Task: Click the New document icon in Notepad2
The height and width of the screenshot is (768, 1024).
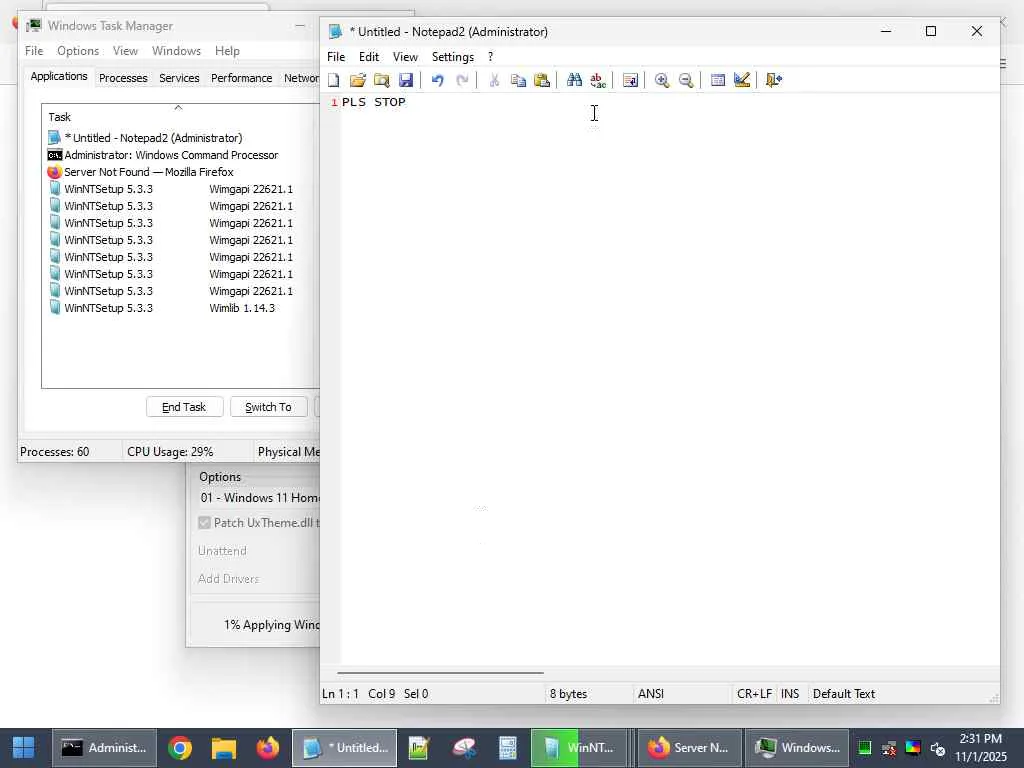Action: 334,80
